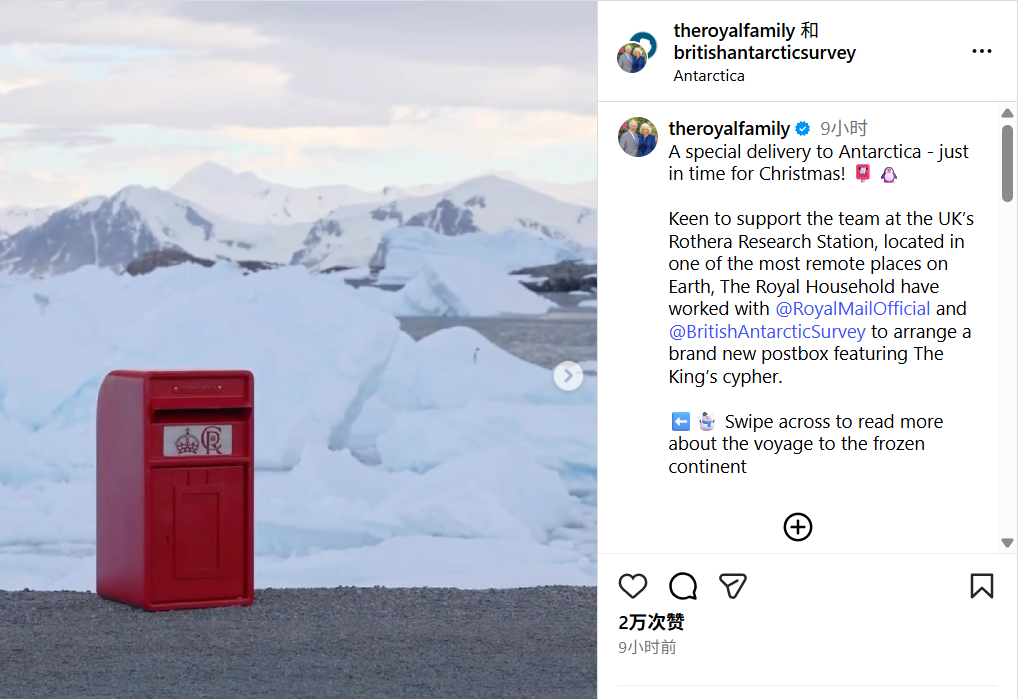Load more comments with plus circle icon
This screenshot has width=1020, height=699.
[798, 527]
